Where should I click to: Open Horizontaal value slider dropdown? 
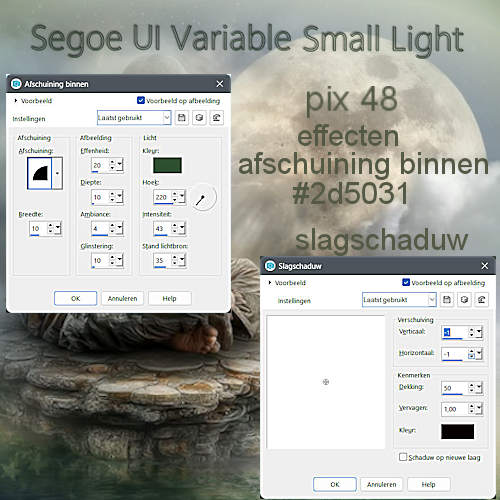(479, 354)
